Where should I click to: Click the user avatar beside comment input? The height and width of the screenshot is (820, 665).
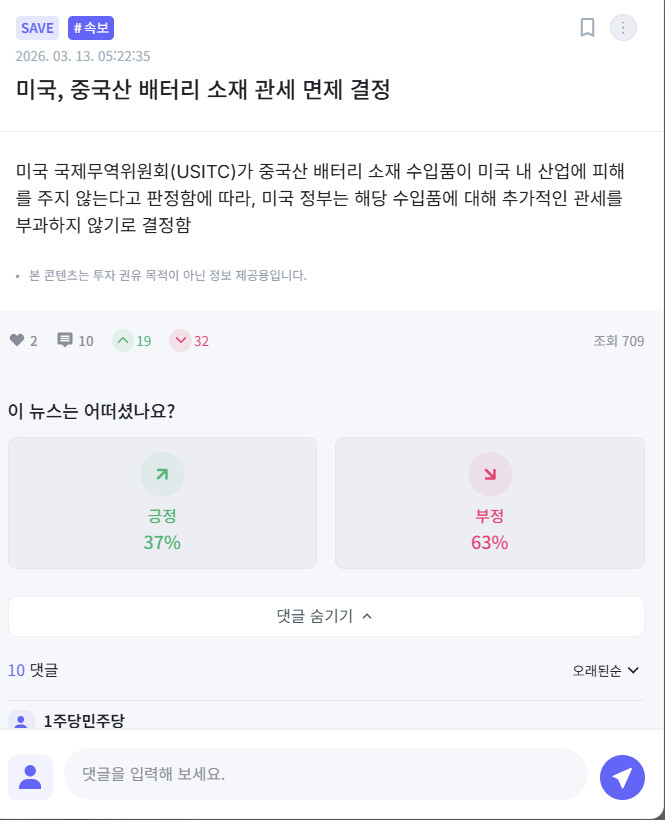point(30,777)
